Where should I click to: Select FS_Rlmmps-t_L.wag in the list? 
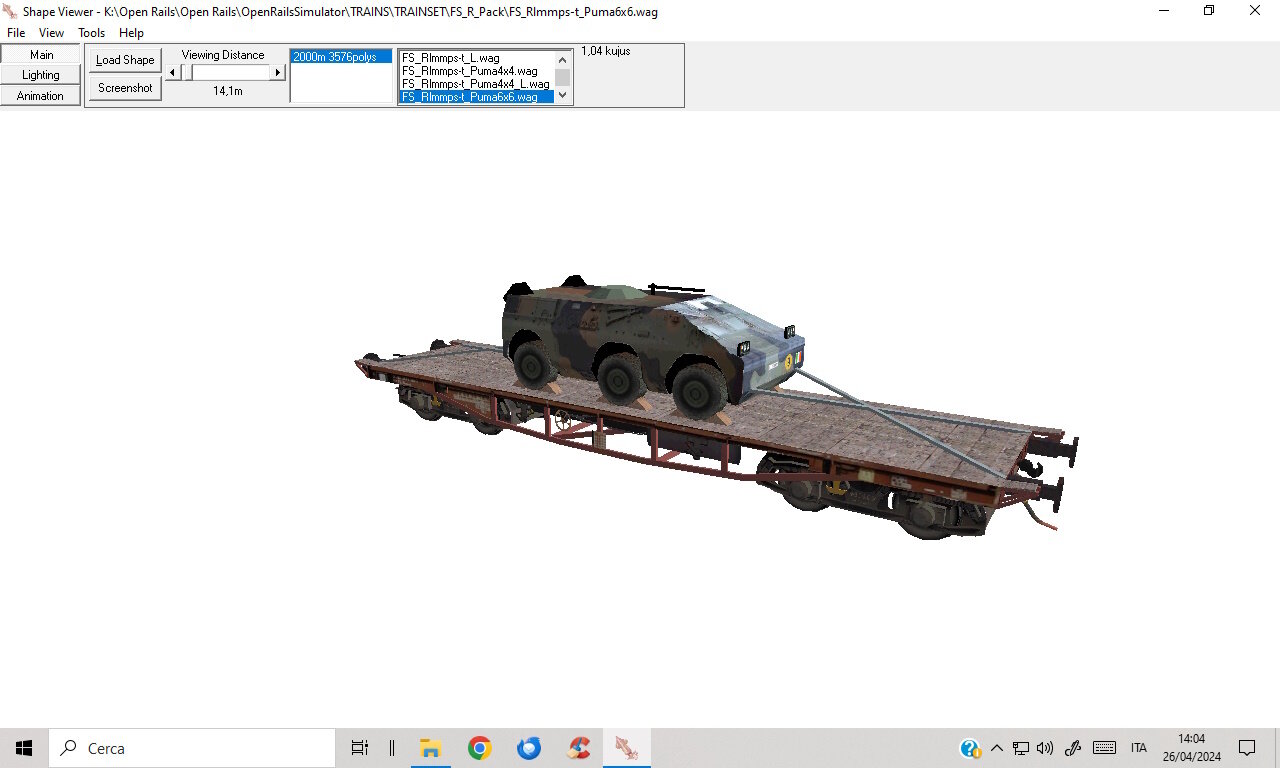477,58
